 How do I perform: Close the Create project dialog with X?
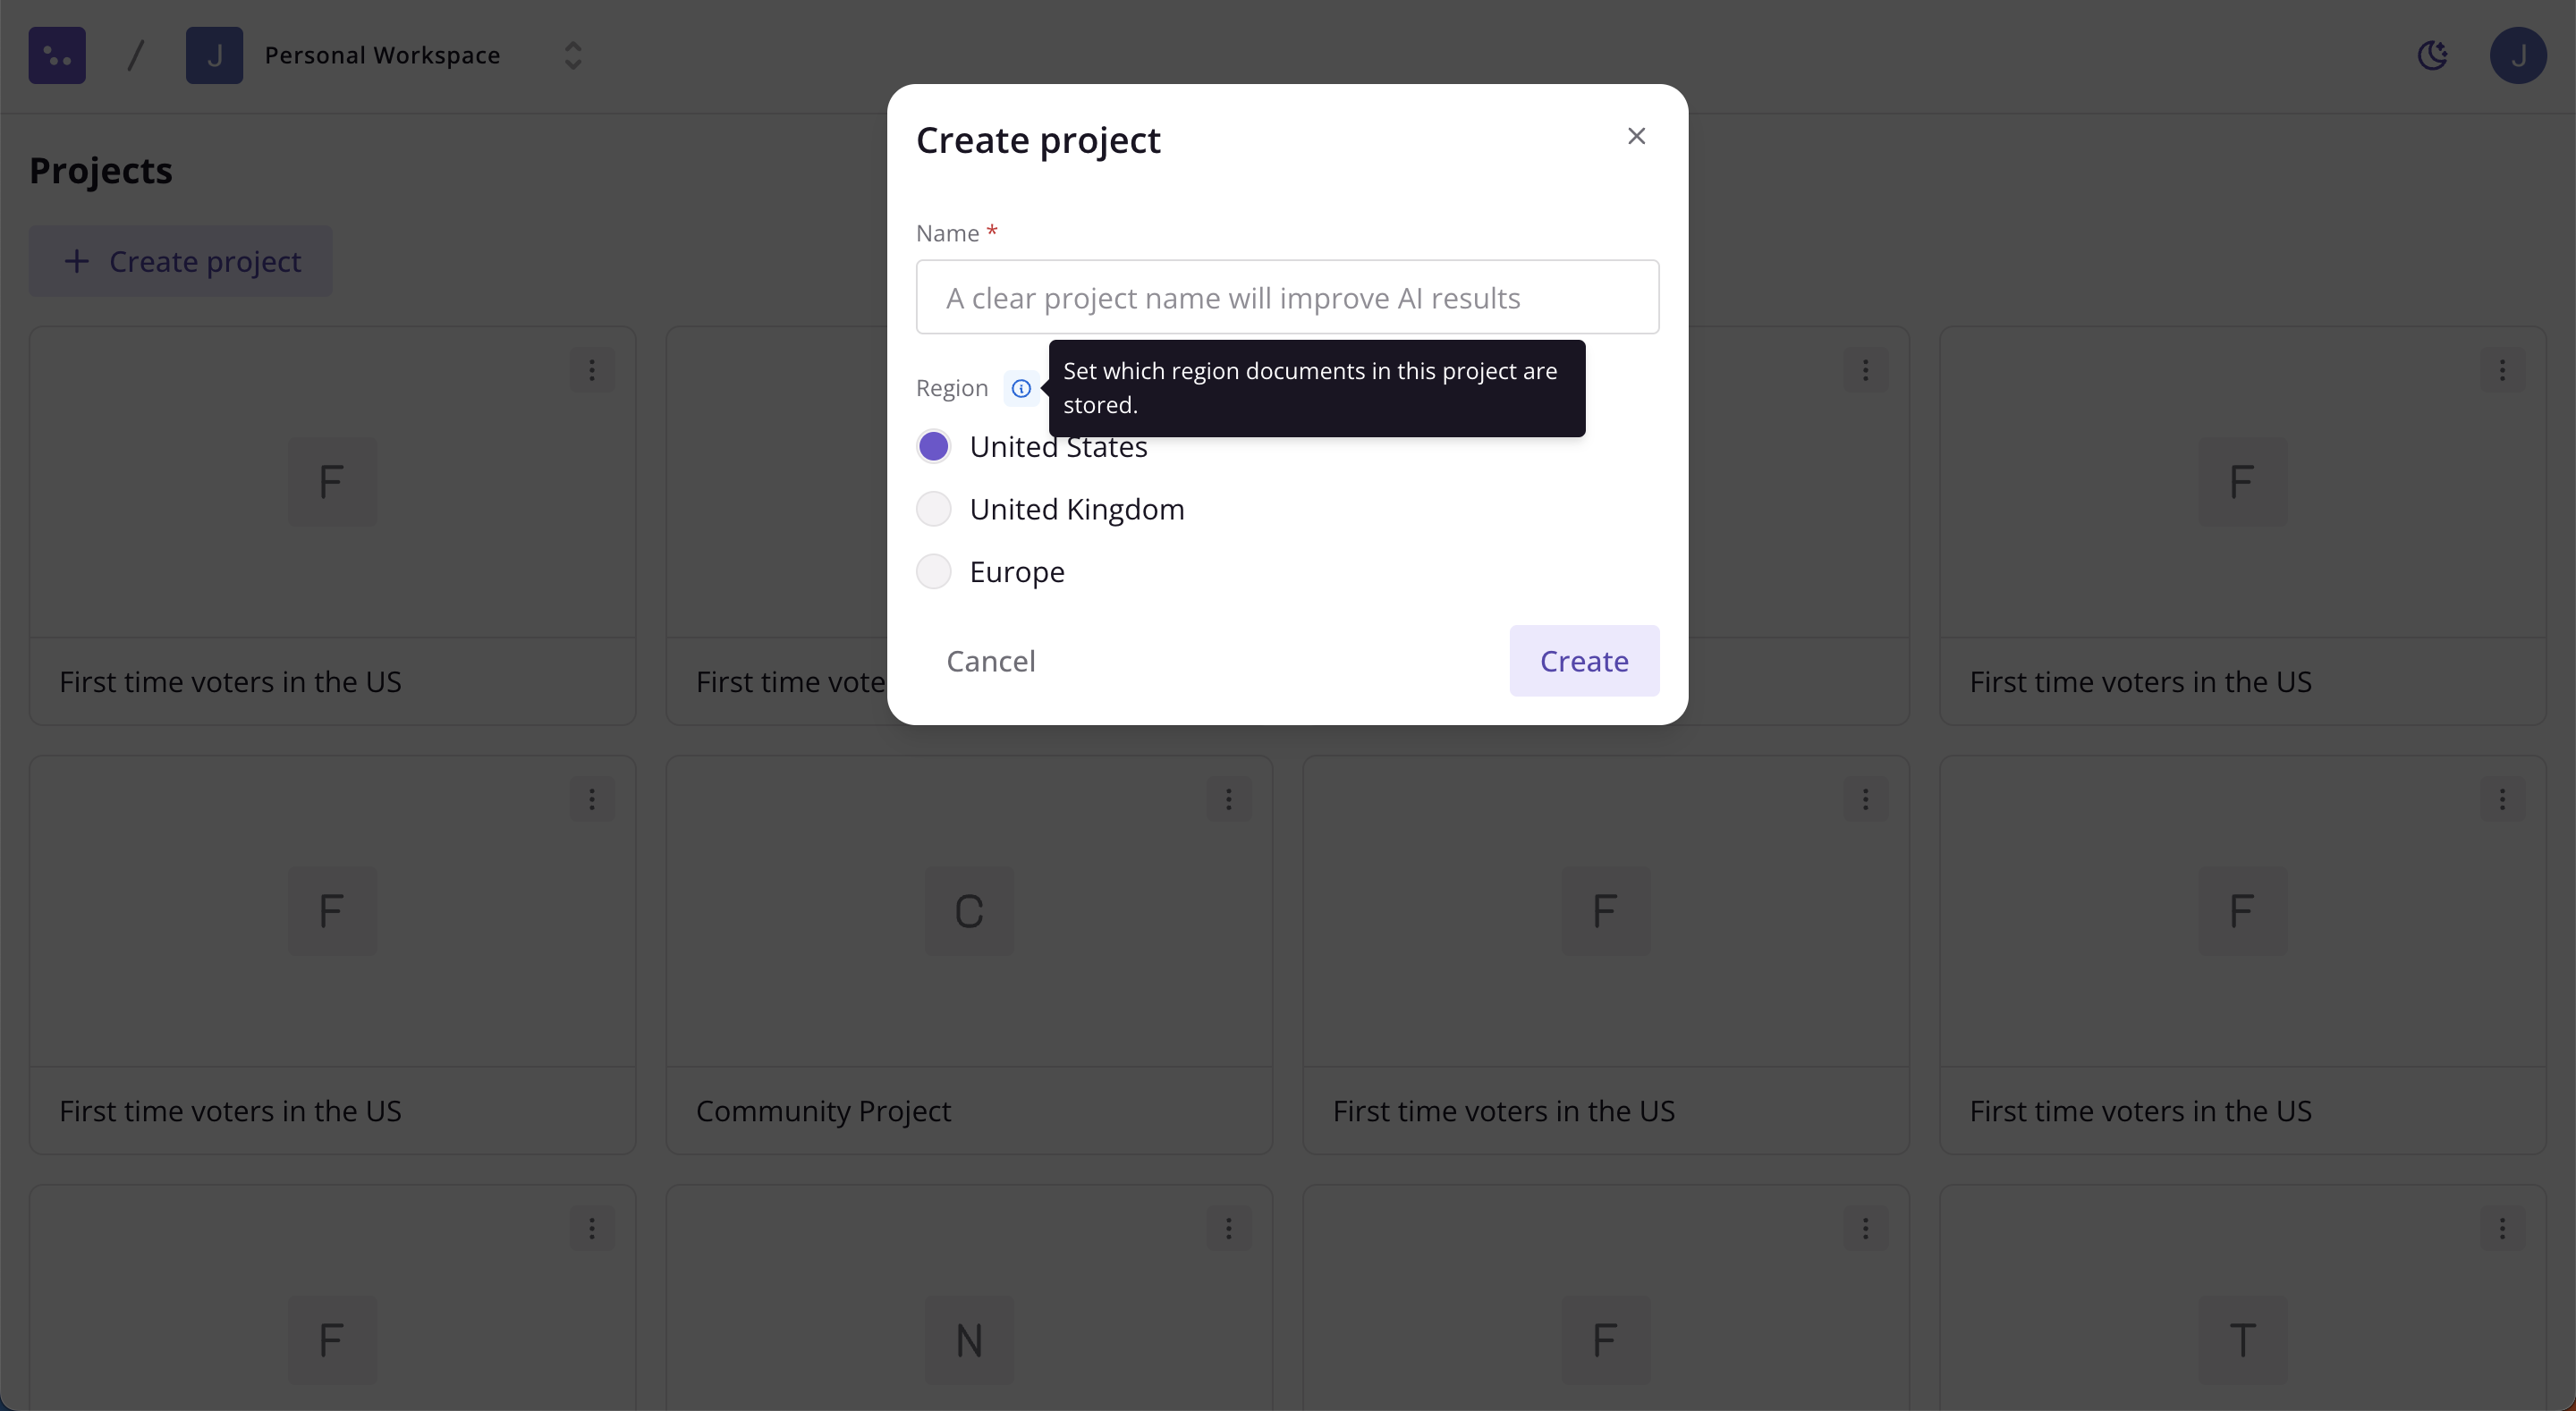tap(1636, 136)
